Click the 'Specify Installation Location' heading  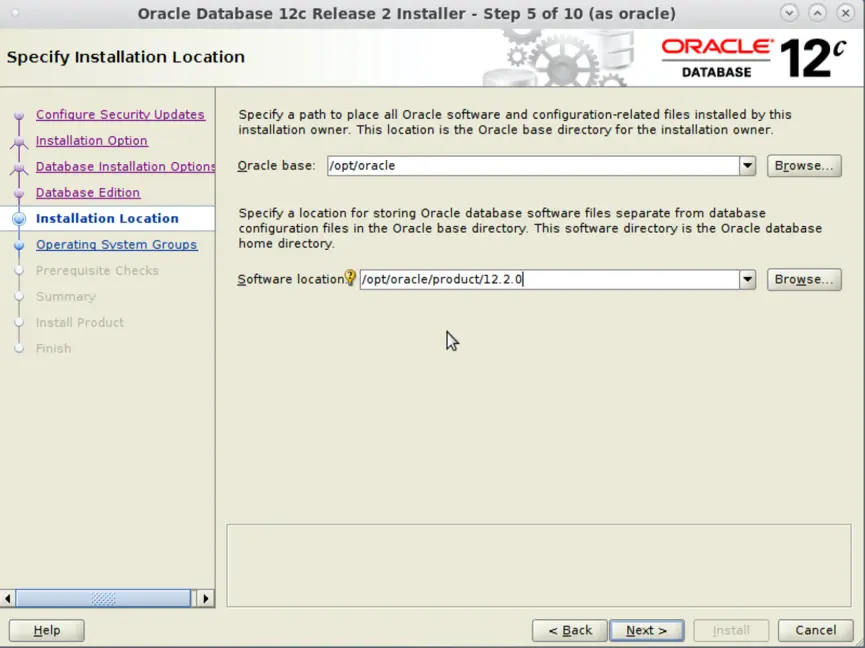pos(126,57)
